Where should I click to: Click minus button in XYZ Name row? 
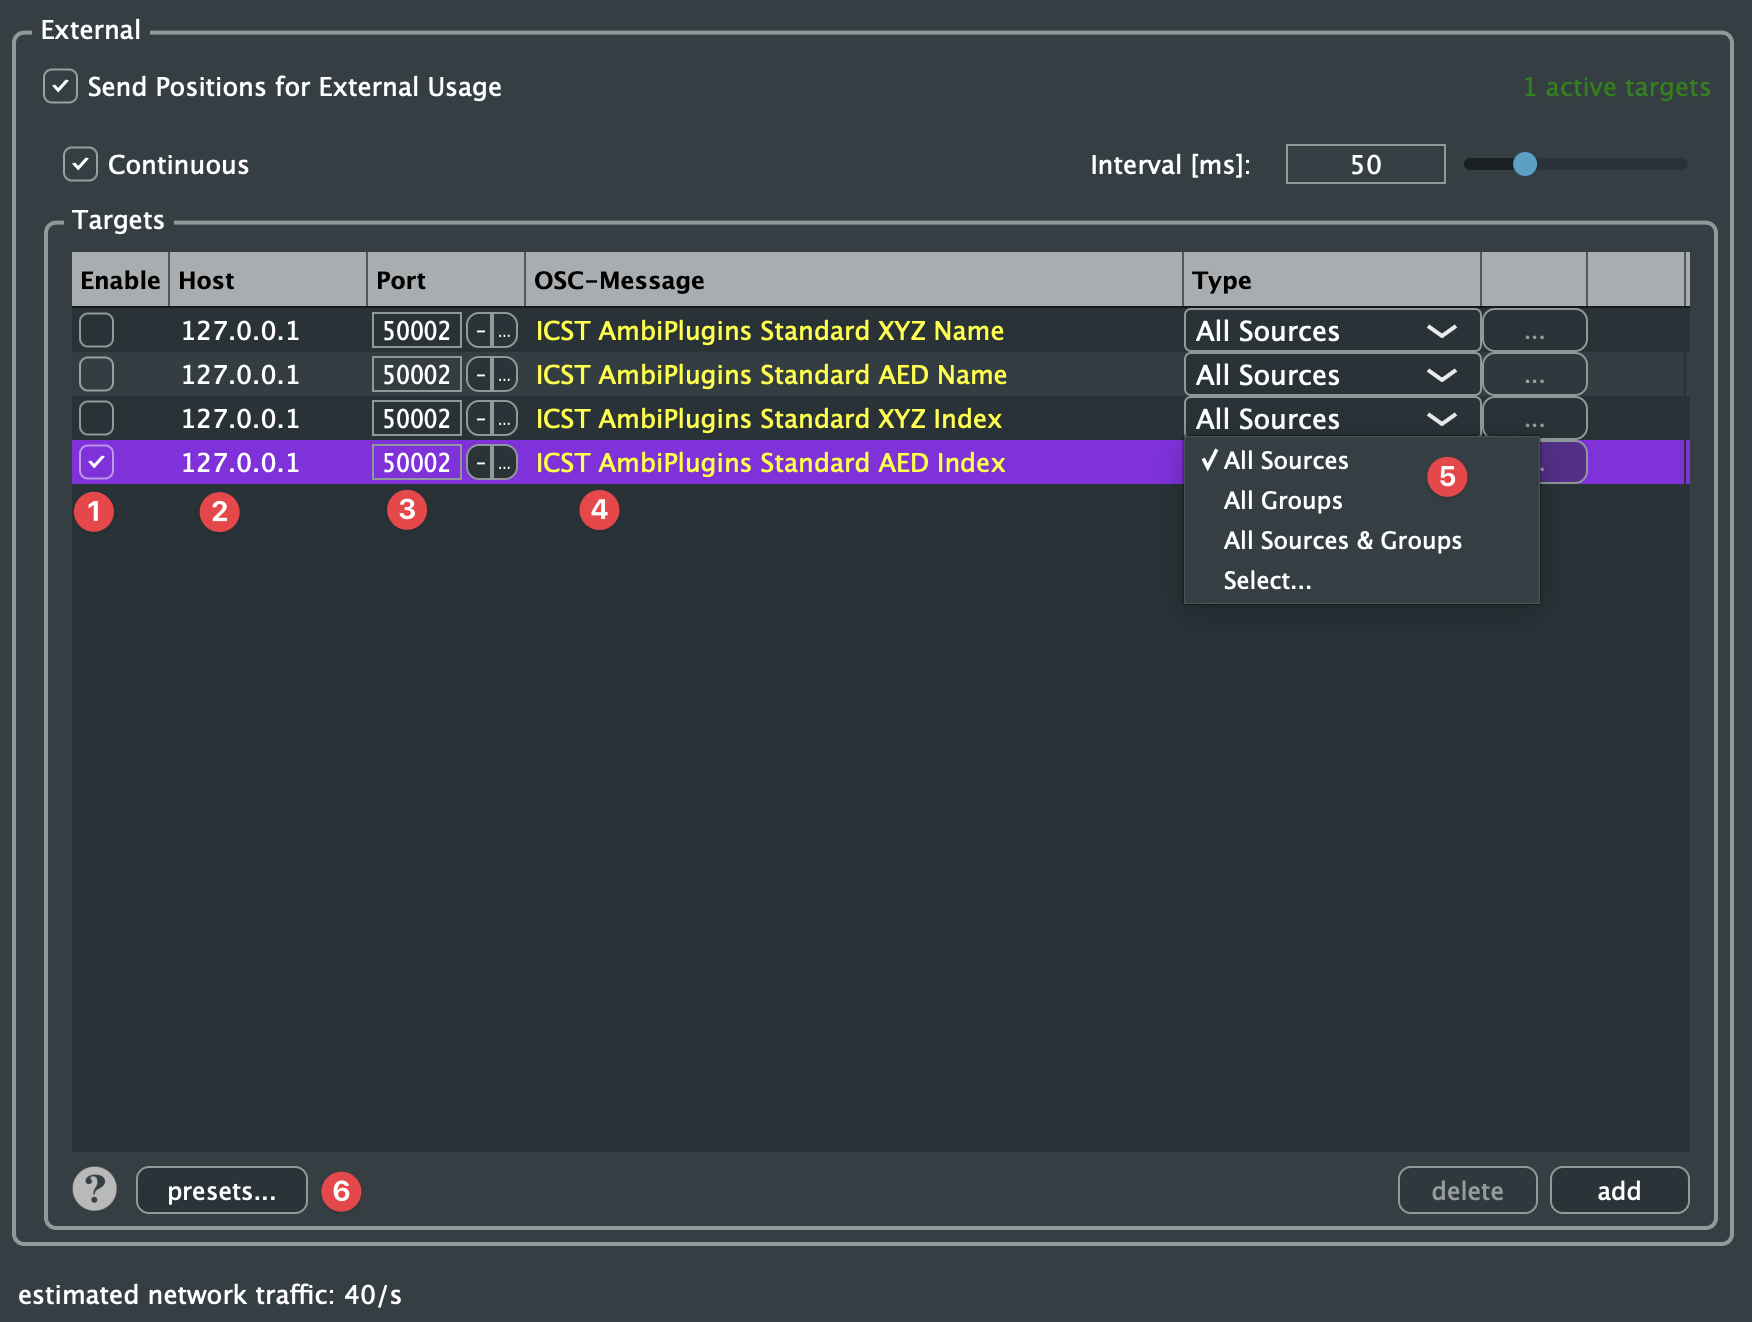coord(480,330)
